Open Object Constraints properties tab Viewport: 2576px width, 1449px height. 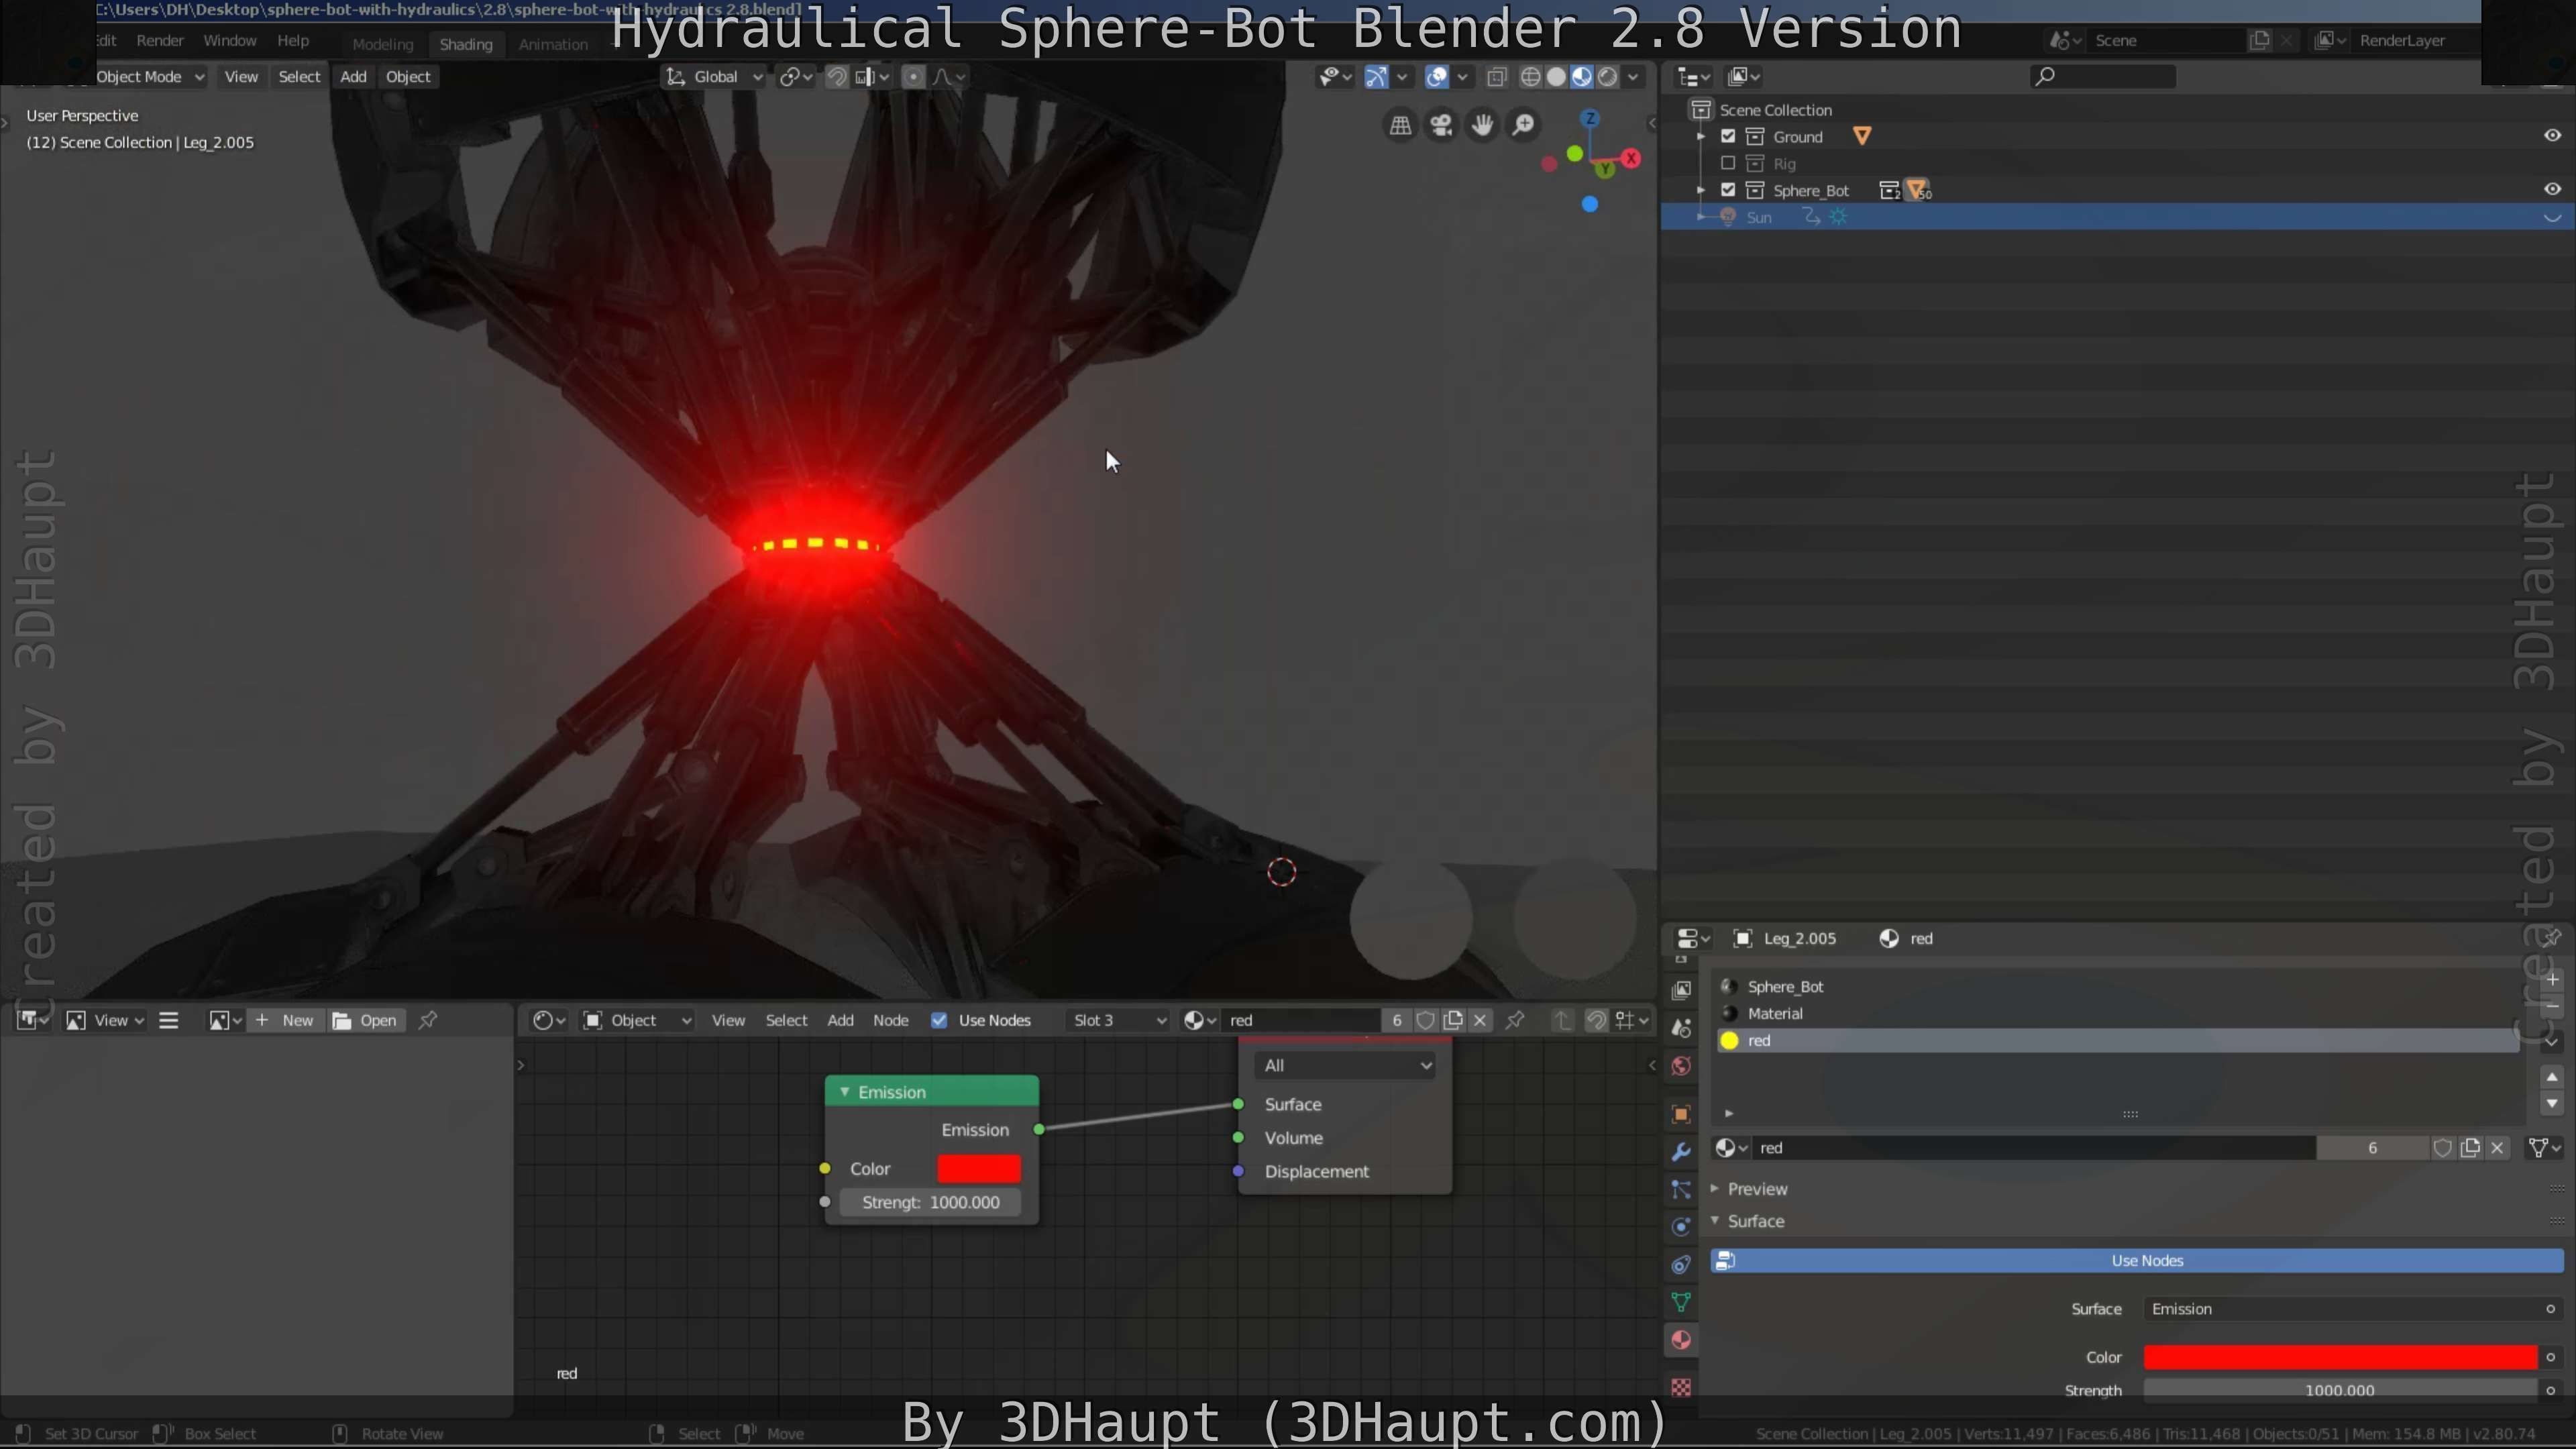[x=1681, y=1265]
